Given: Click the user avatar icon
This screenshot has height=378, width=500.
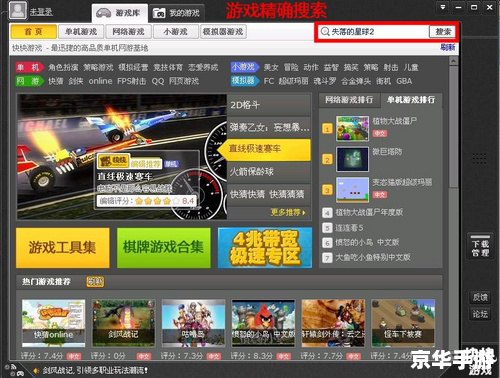Looking at the screenshot, I should [x=18, y=10].
